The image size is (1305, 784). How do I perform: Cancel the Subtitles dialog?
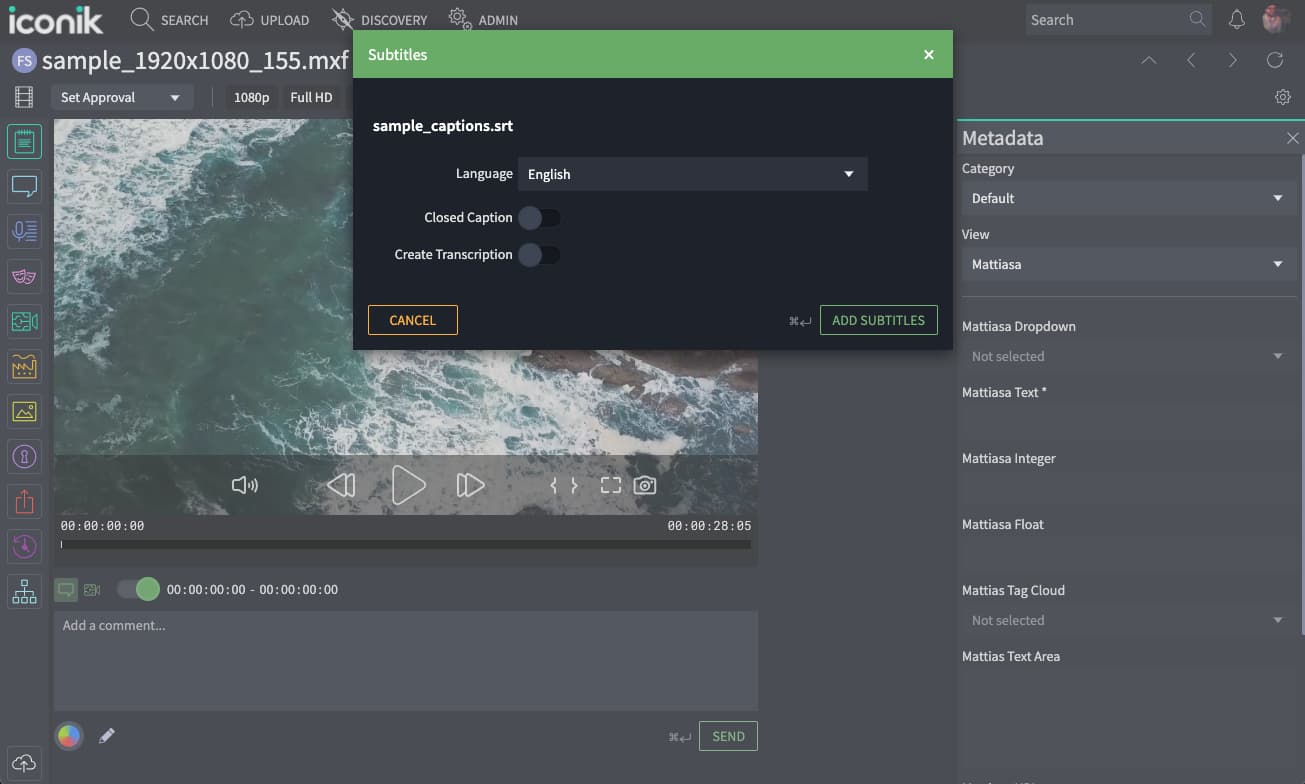412,320
